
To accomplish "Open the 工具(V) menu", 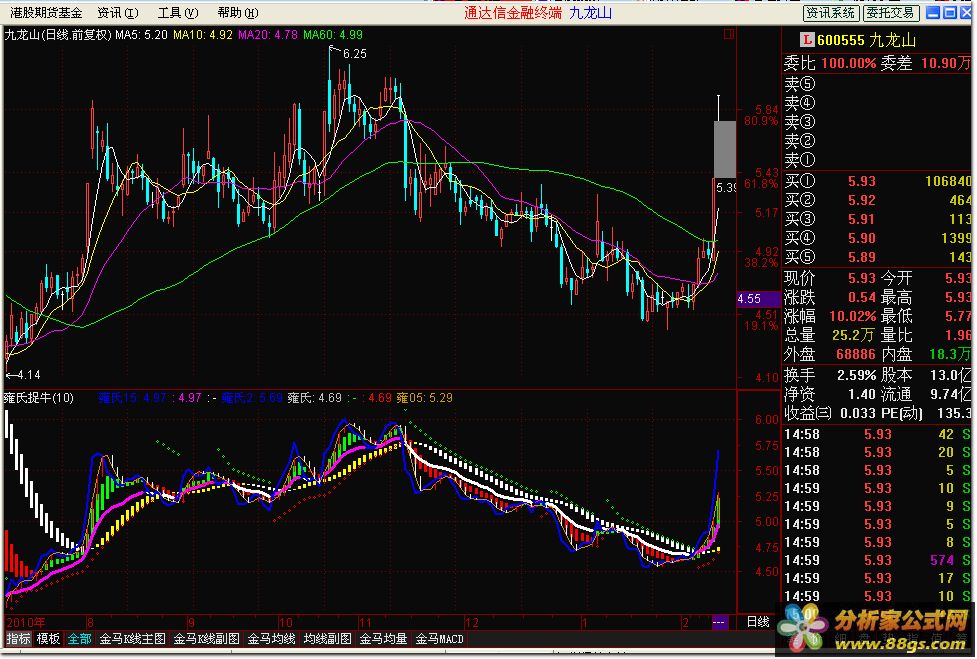I will [x=178, y=12].
